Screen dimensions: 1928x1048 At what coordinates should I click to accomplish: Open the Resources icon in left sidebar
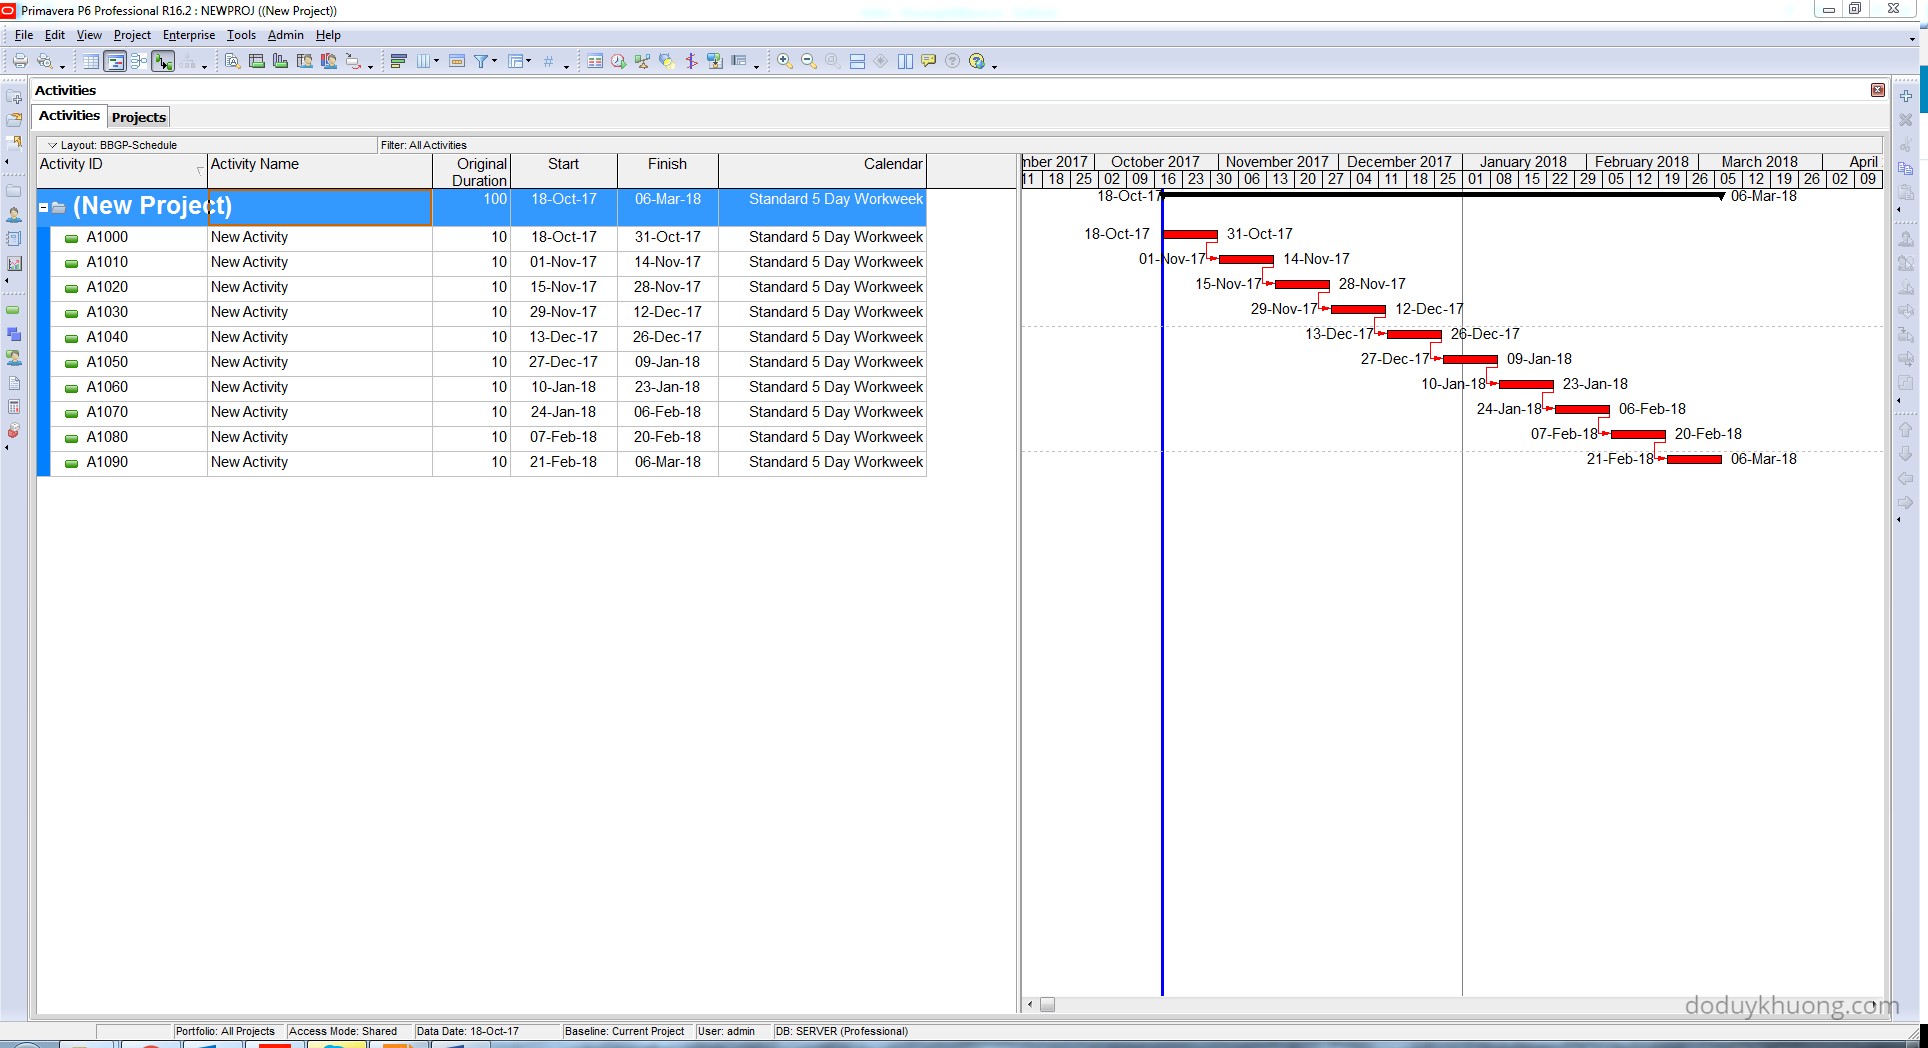[x=14, y=215]
